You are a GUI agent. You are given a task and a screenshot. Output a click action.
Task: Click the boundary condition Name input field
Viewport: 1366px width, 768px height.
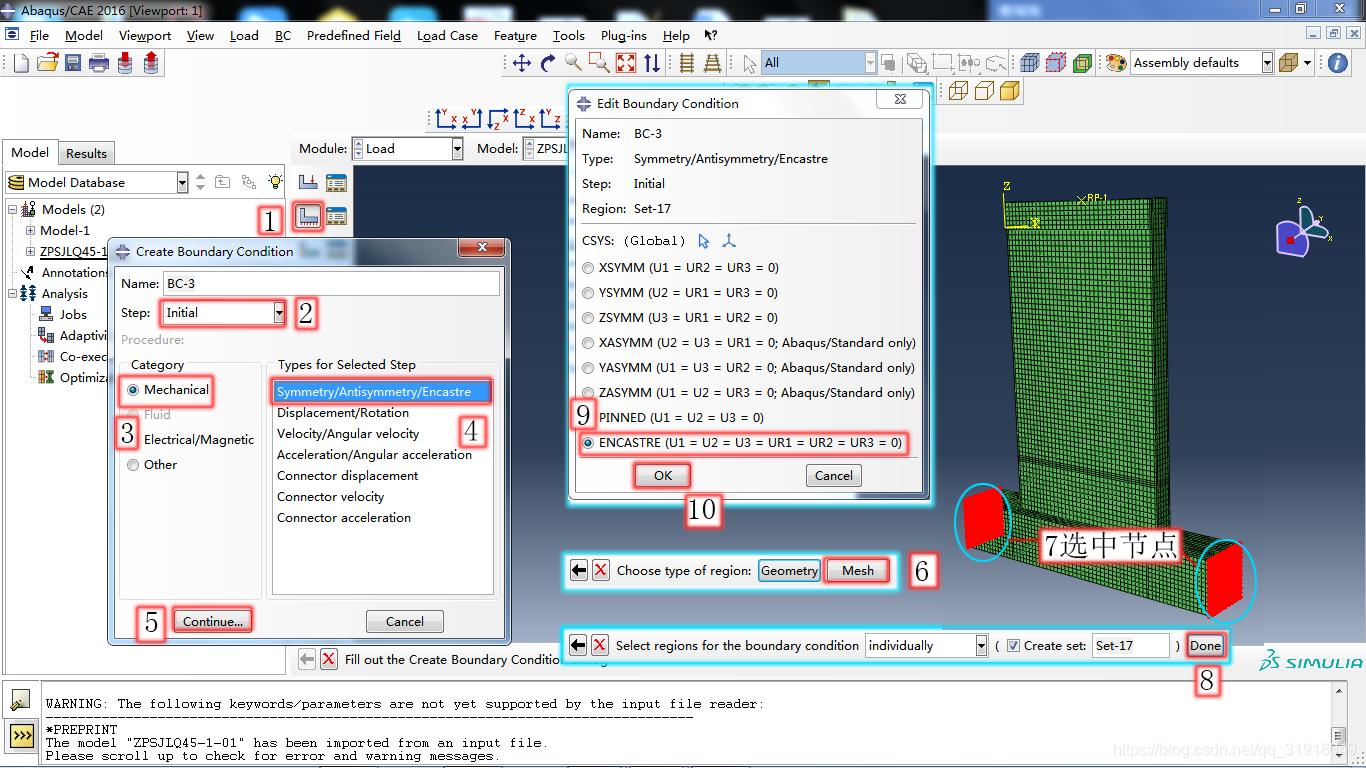[x=330, y=284]
